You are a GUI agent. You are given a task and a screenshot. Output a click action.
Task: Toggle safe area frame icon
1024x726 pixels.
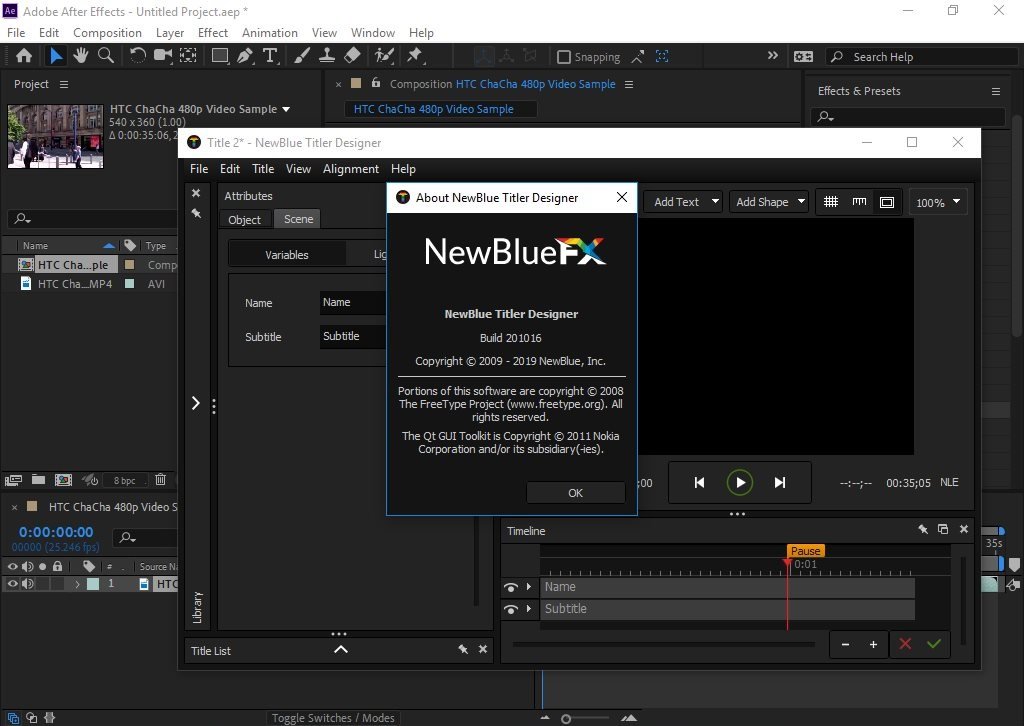point(887,202)
